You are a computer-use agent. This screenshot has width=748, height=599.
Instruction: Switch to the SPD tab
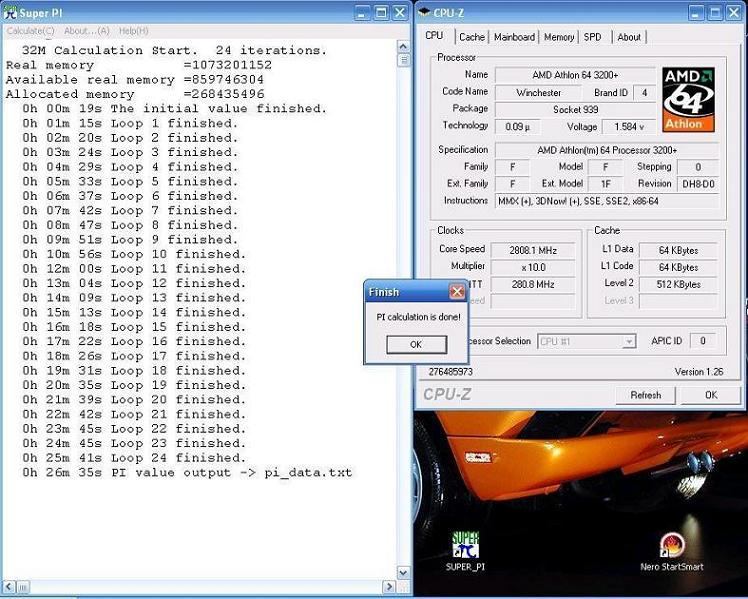point(592,37)
